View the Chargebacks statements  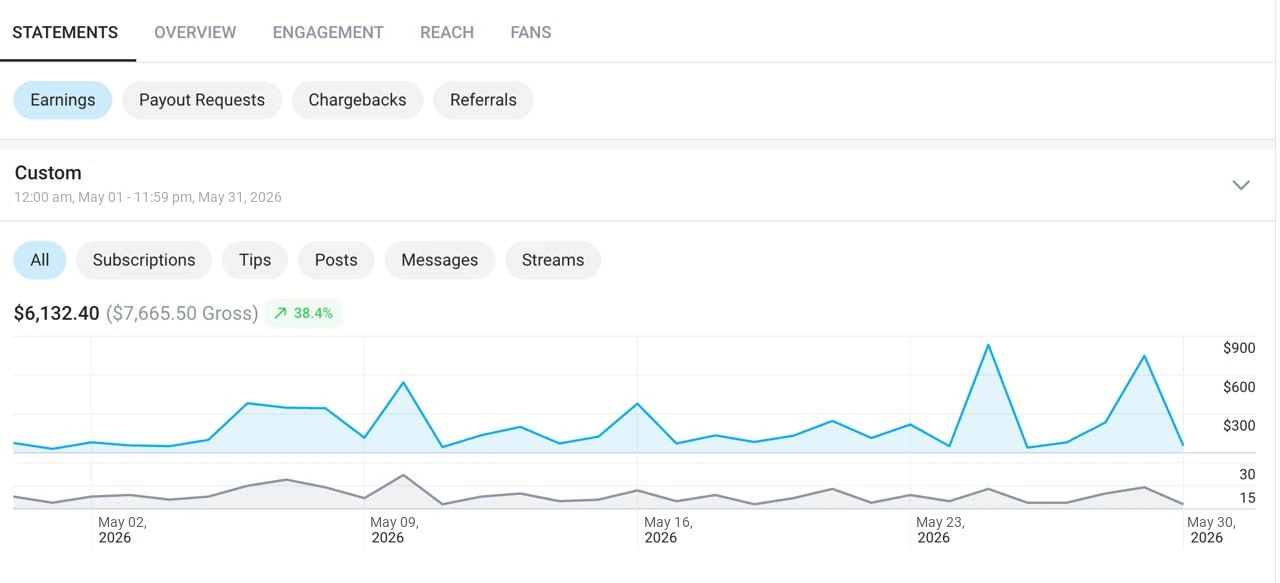[x=357, y=100]
